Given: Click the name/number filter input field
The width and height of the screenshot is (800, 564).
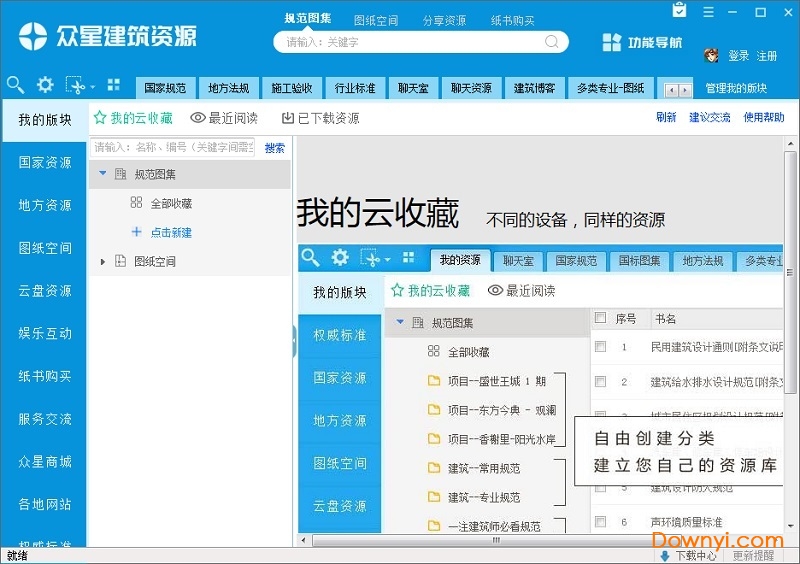Looking at the screenshot, I should tap(173, 147).
